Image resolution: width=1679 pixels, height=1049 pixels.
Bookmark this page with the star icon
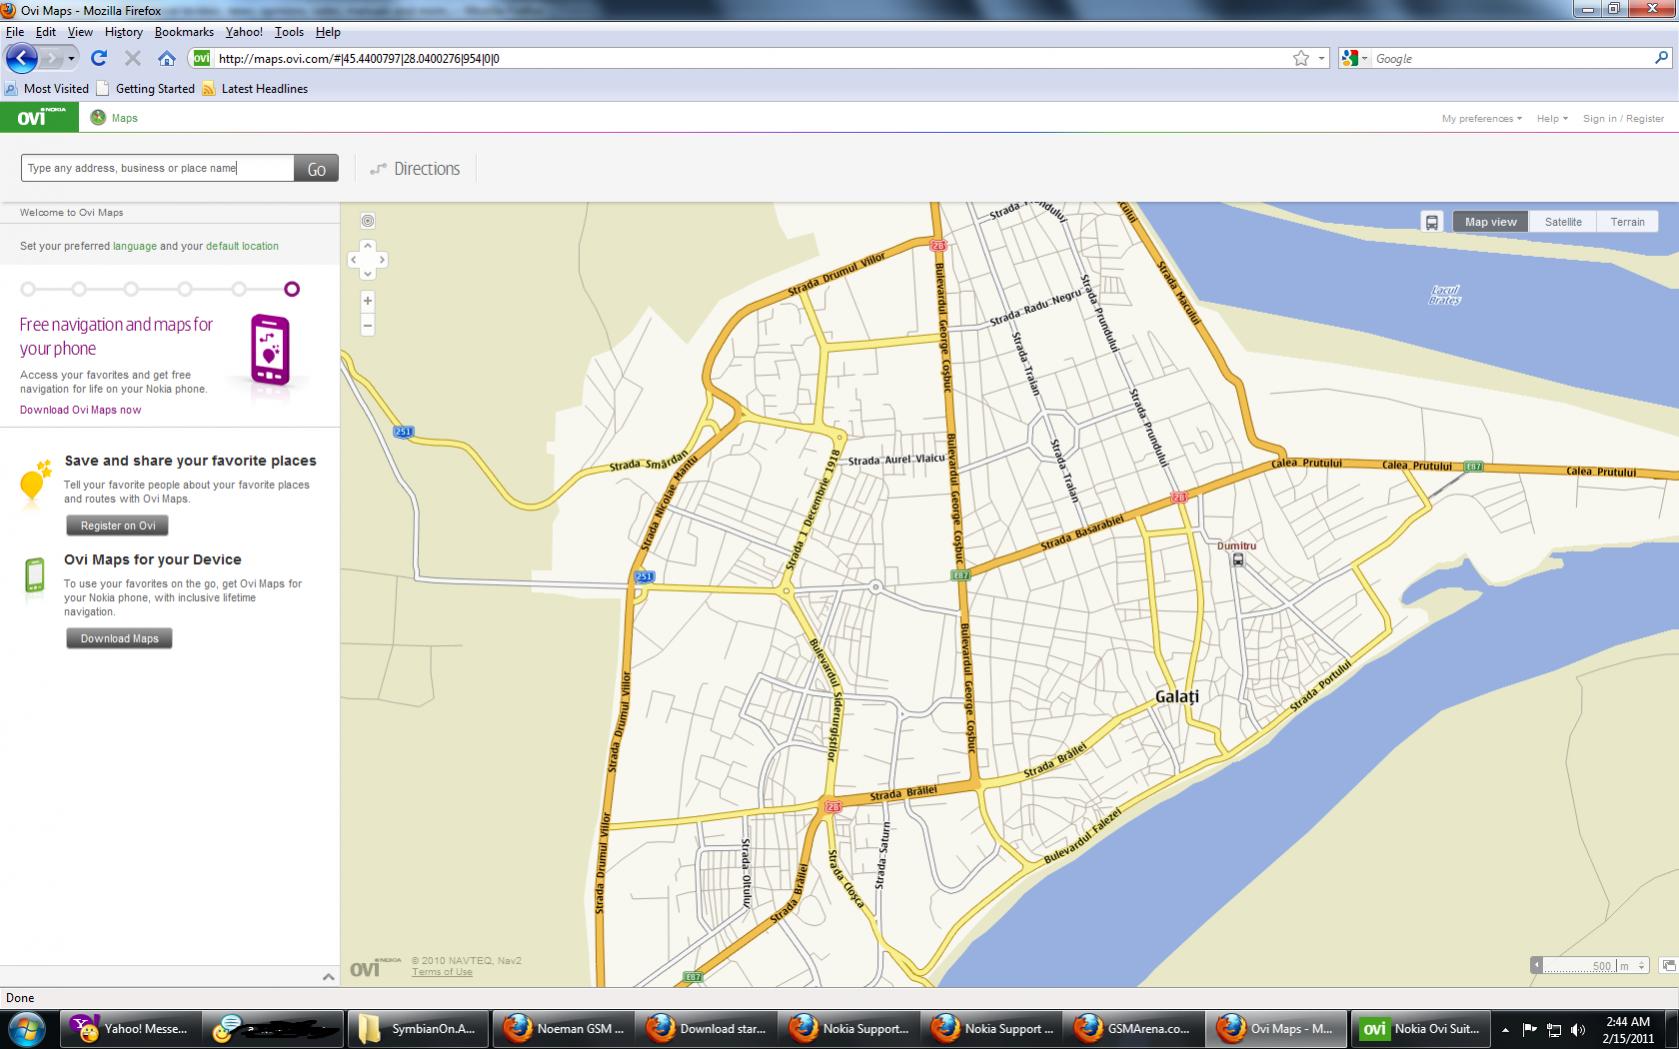(1300, 58)
